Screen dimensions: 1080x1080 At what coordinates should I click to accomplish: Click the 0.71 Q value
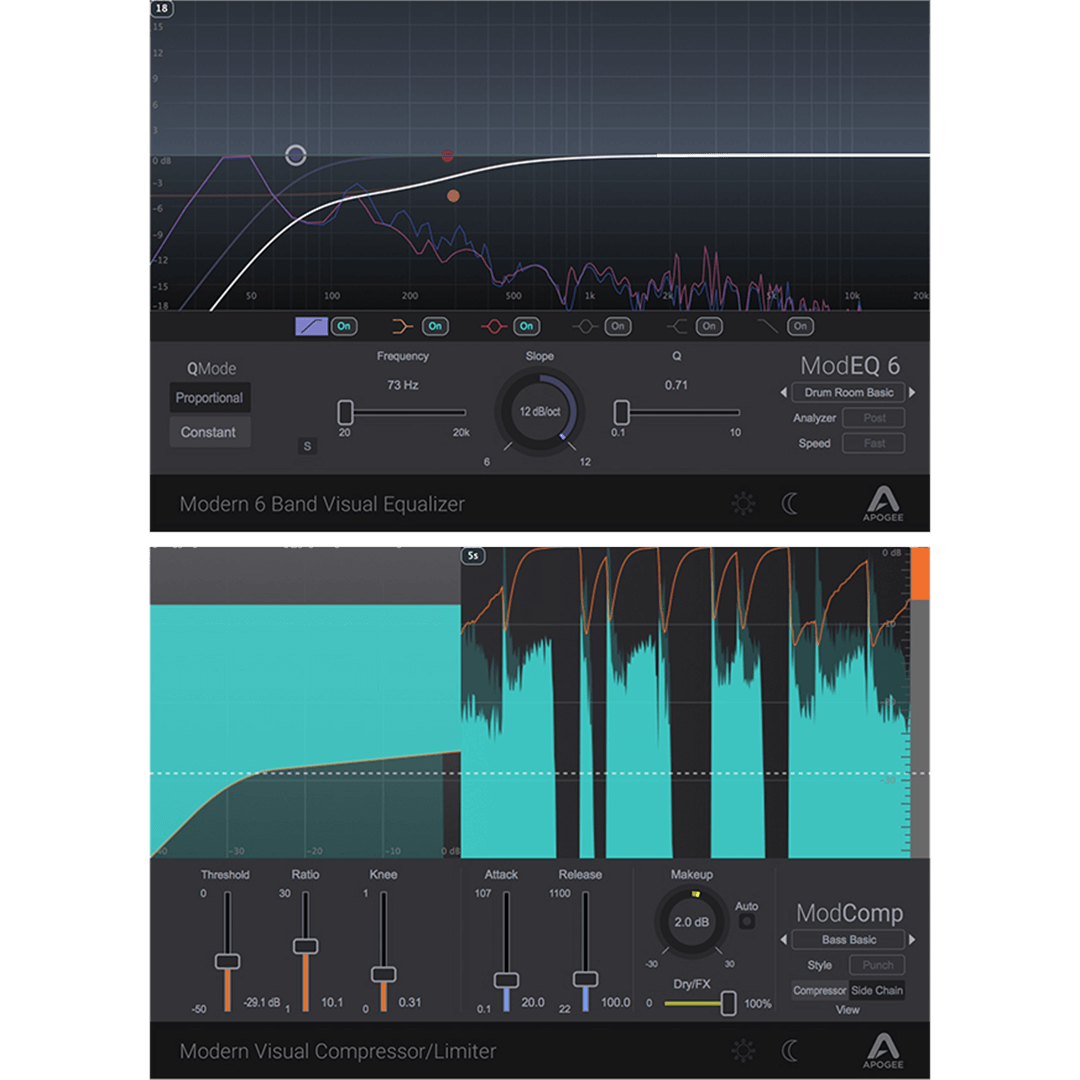(676, 385)
